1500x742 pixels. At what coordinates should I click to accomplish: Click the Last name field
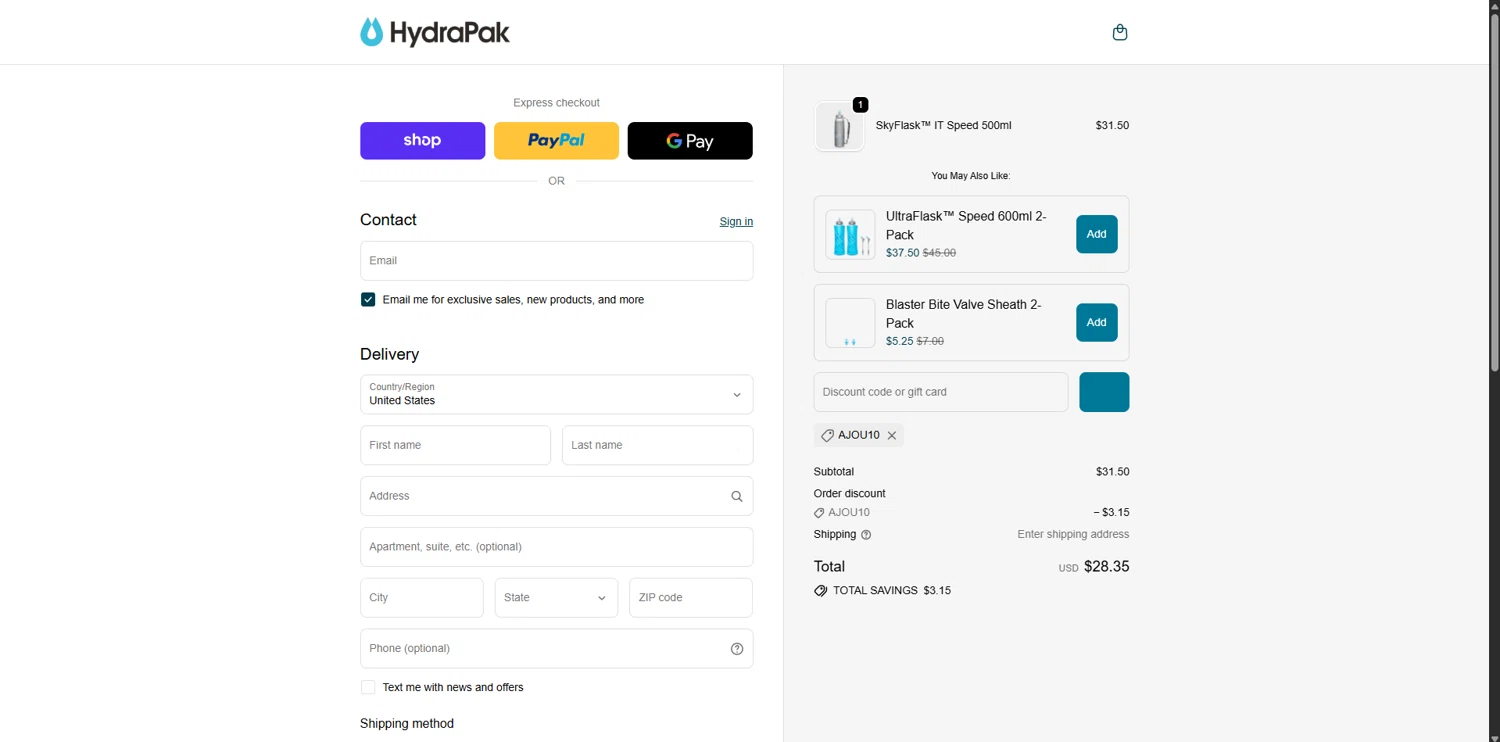657,445
